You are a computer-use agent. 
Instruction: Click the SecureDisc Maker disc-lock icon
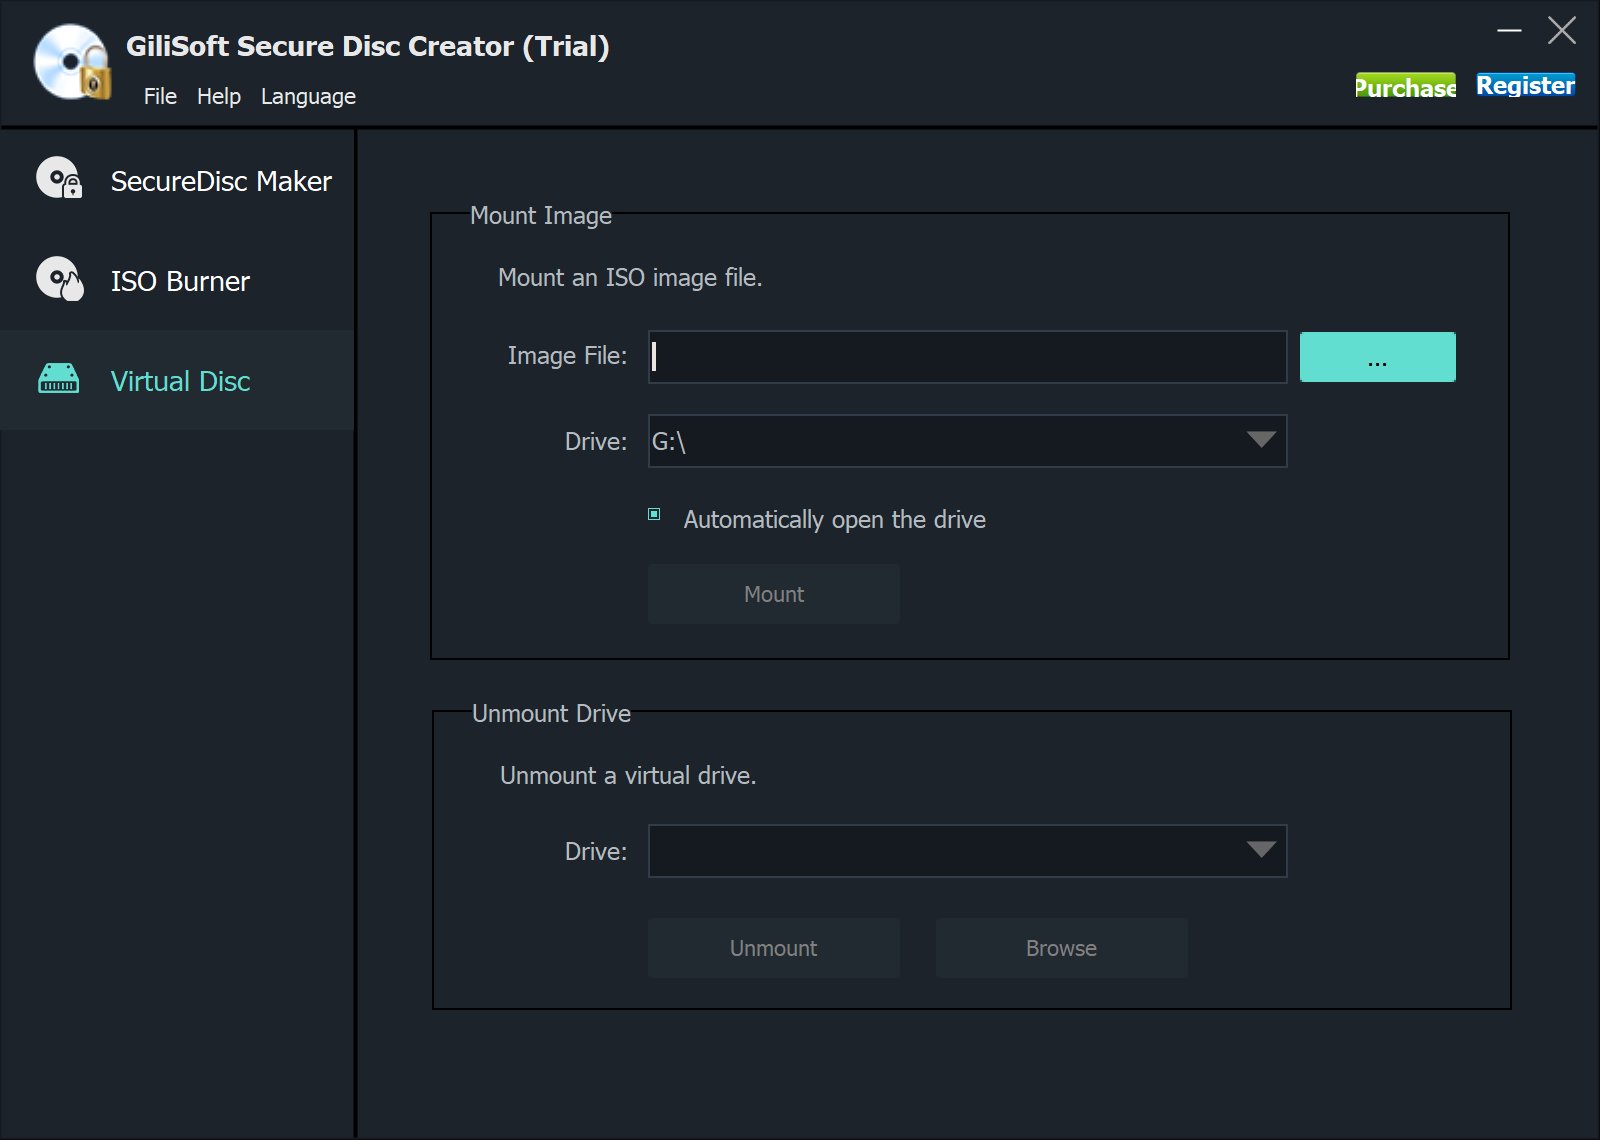59,179
